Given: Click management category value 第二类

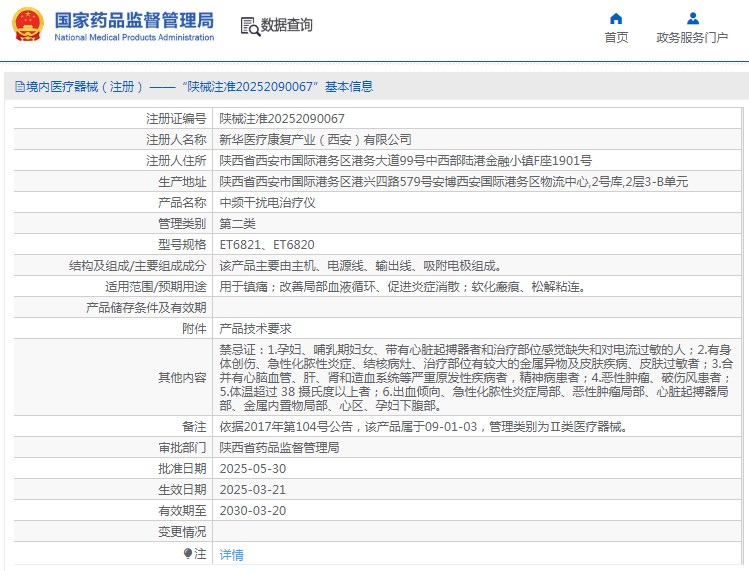Looking at the screenshot, I should 237,224.
